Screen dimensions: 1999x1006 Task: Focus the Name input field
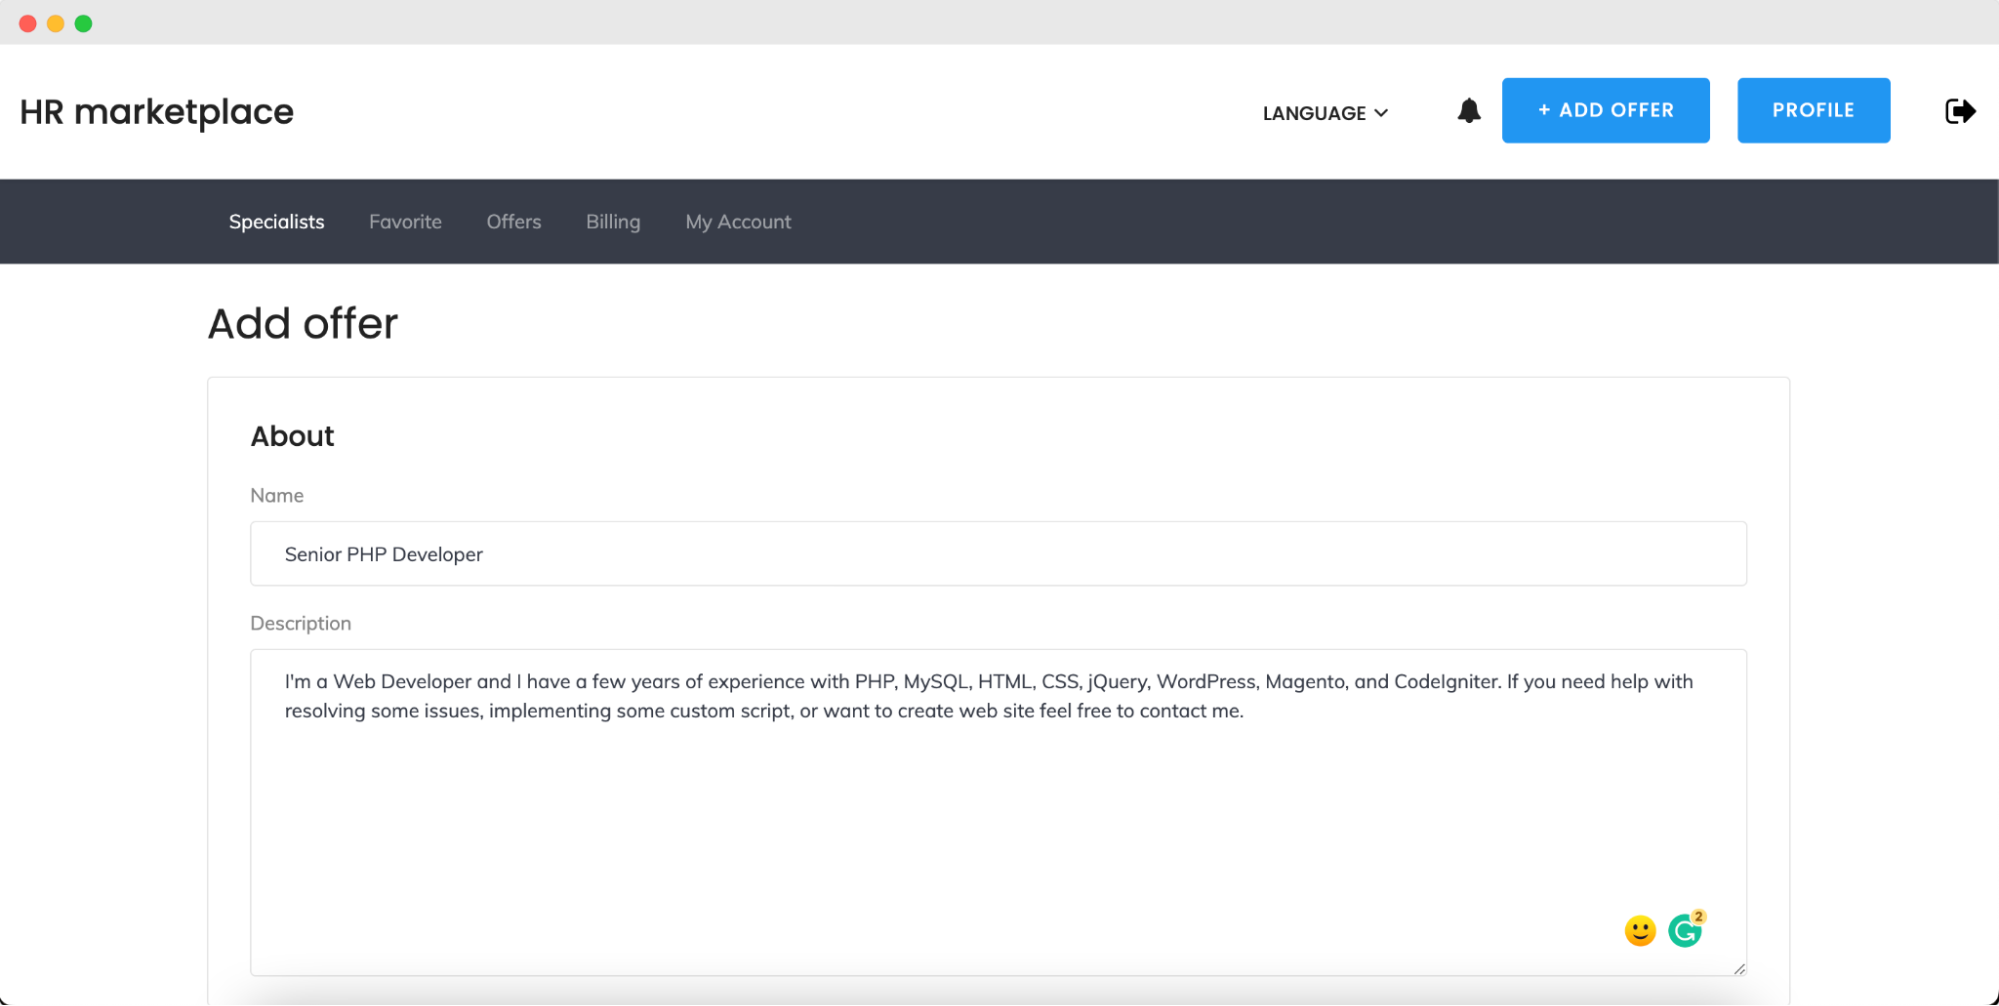pyautogui.click(x=998, y=554)
